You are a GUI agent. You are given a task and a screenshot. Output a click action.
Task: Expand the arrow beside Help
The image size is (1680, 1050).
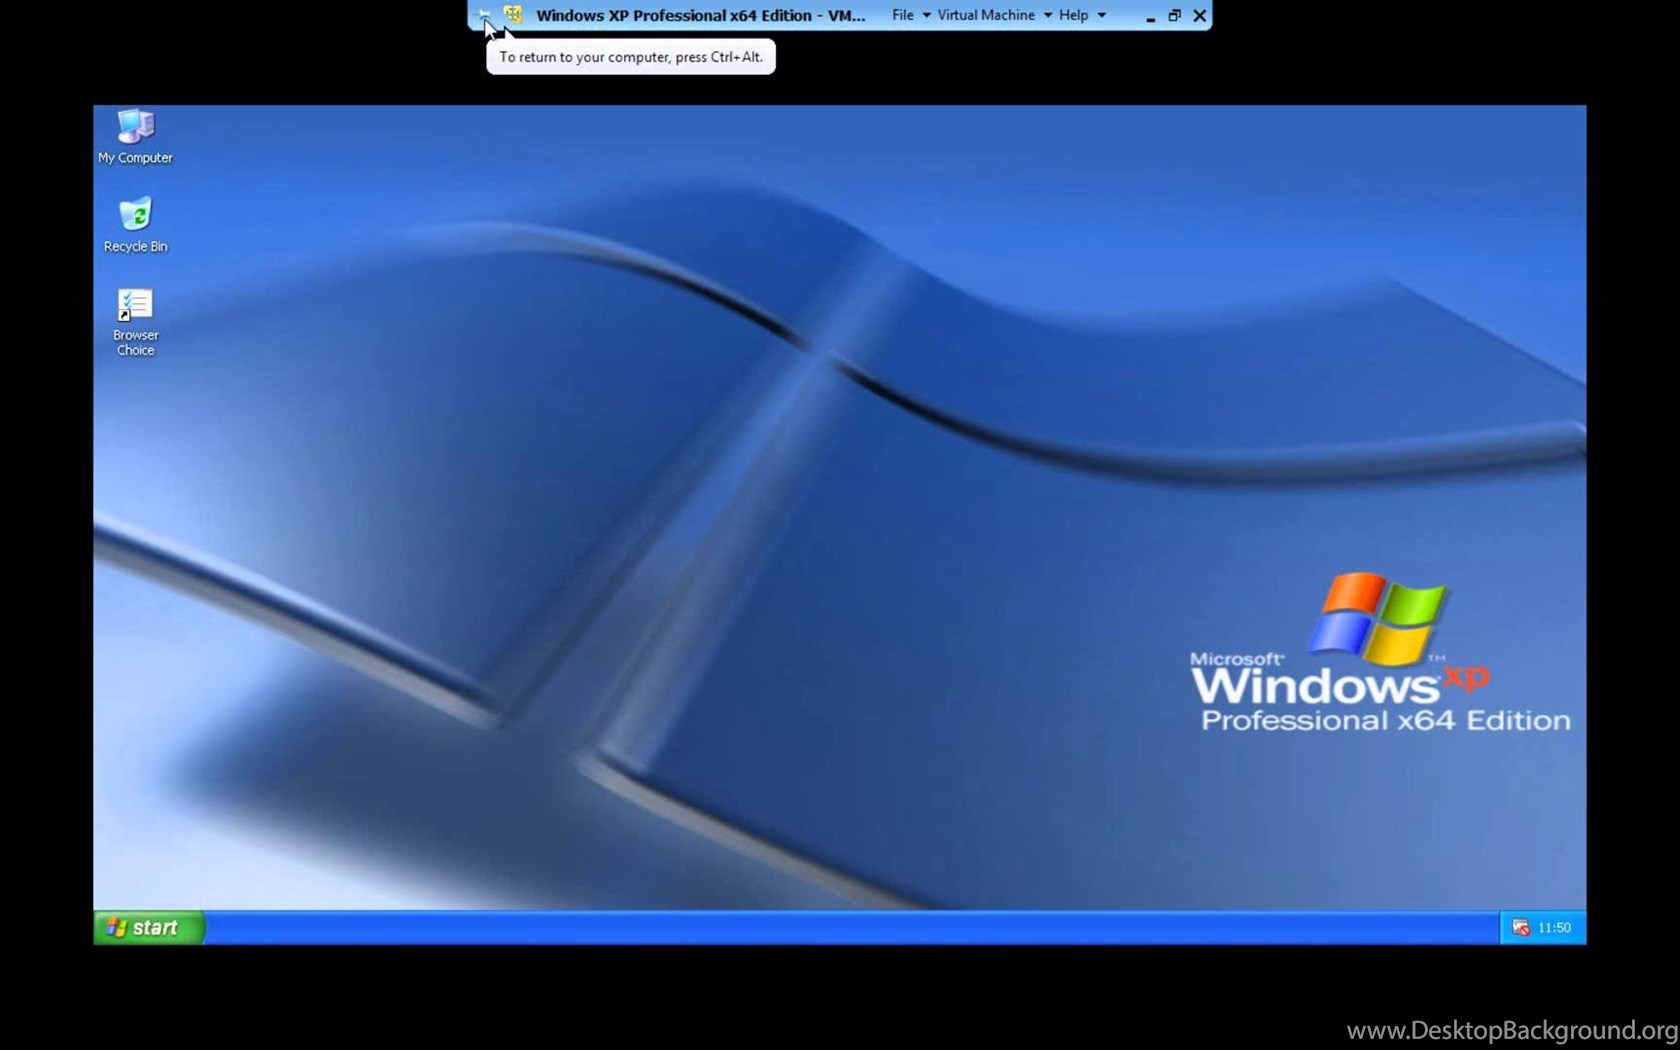pyautogui.click(x=1102, y=15)
